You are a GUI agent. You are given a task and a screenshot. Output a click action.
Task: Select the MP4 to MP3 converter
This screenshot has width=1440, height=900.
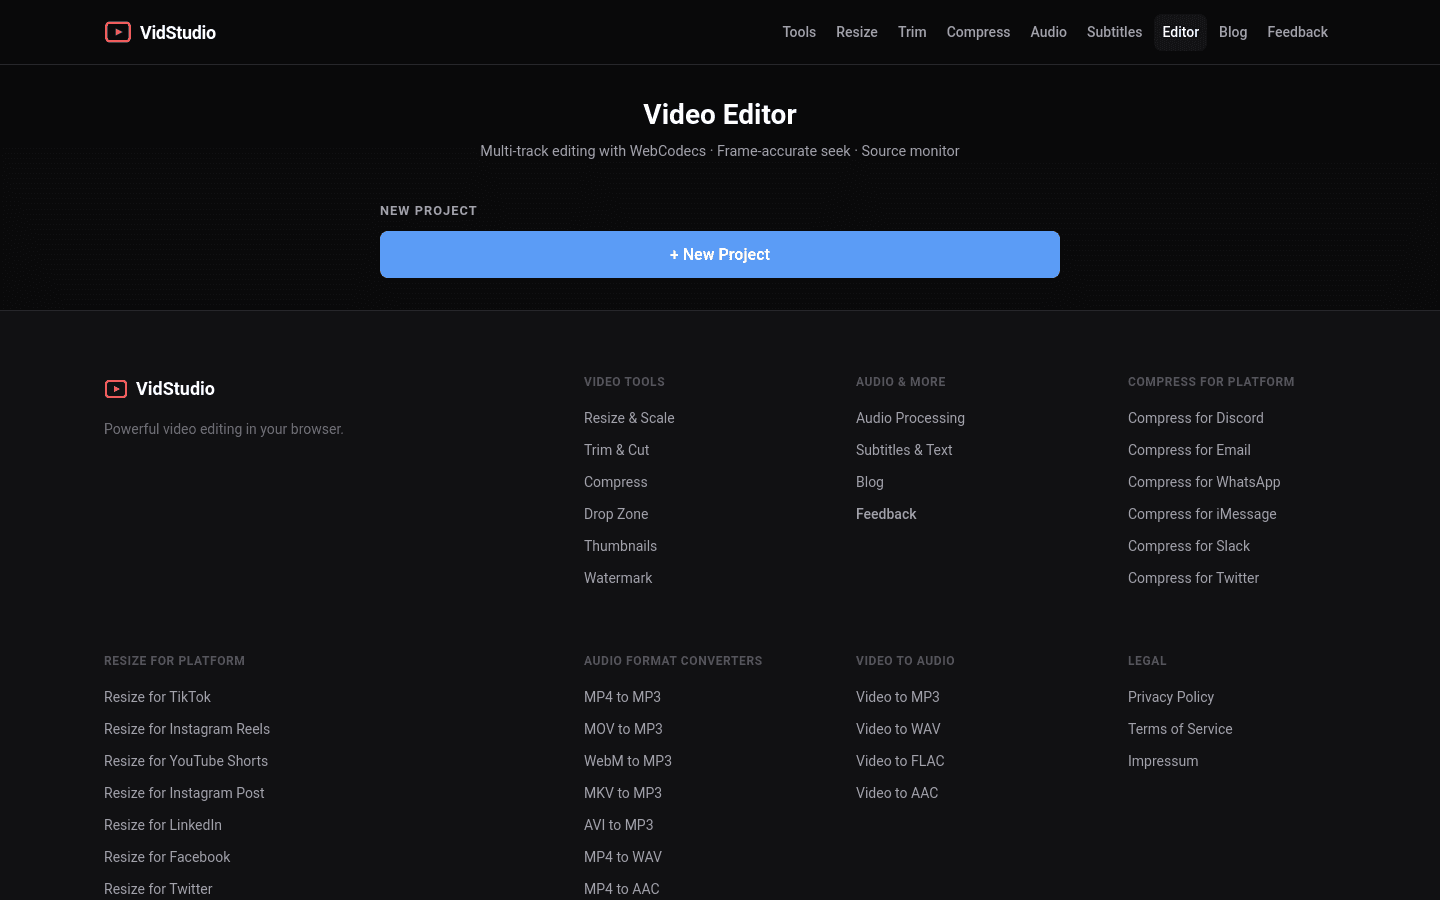(622, 697)
